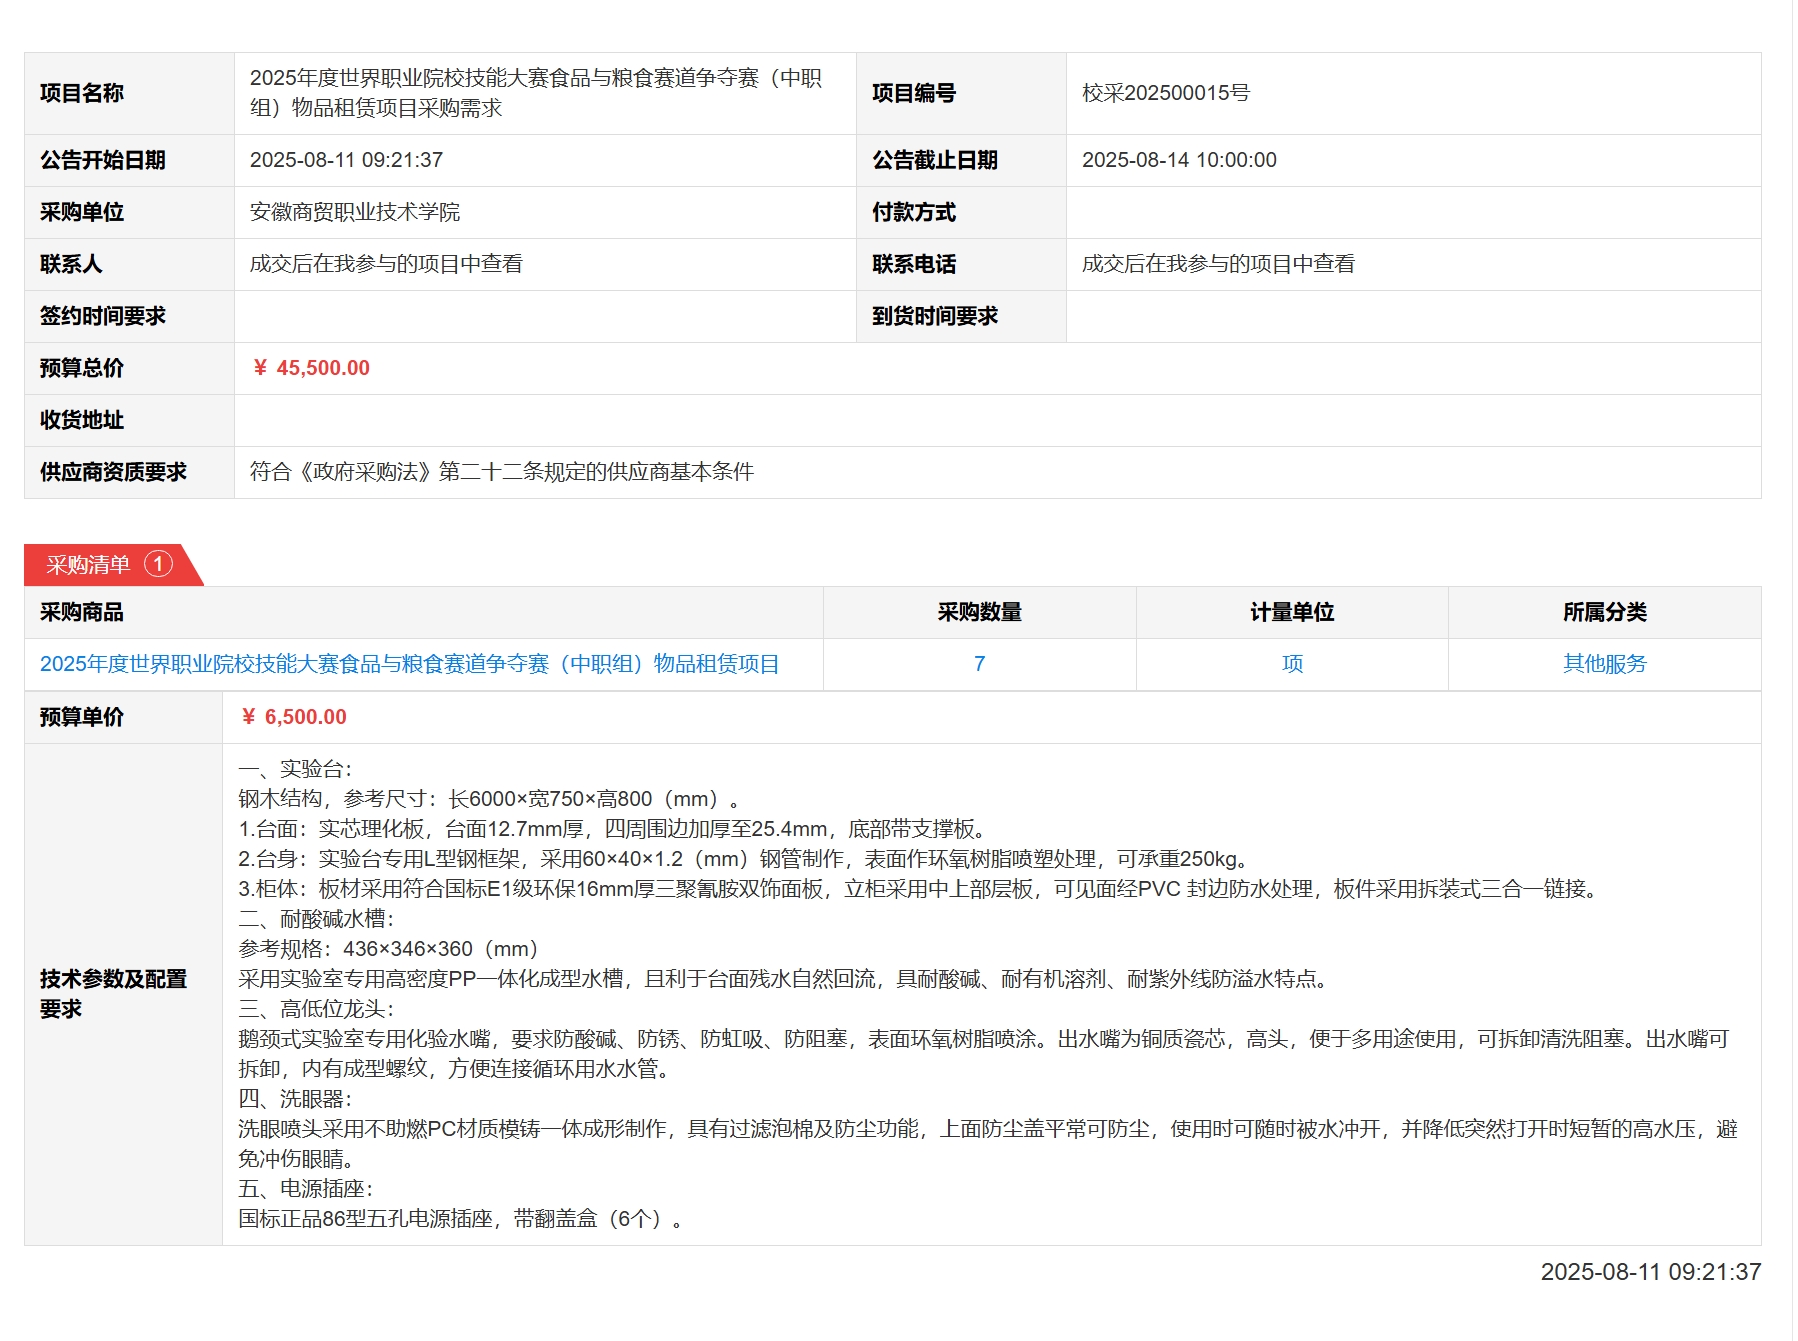Open the 其他服务 category link

click(x=1604, y=664)
